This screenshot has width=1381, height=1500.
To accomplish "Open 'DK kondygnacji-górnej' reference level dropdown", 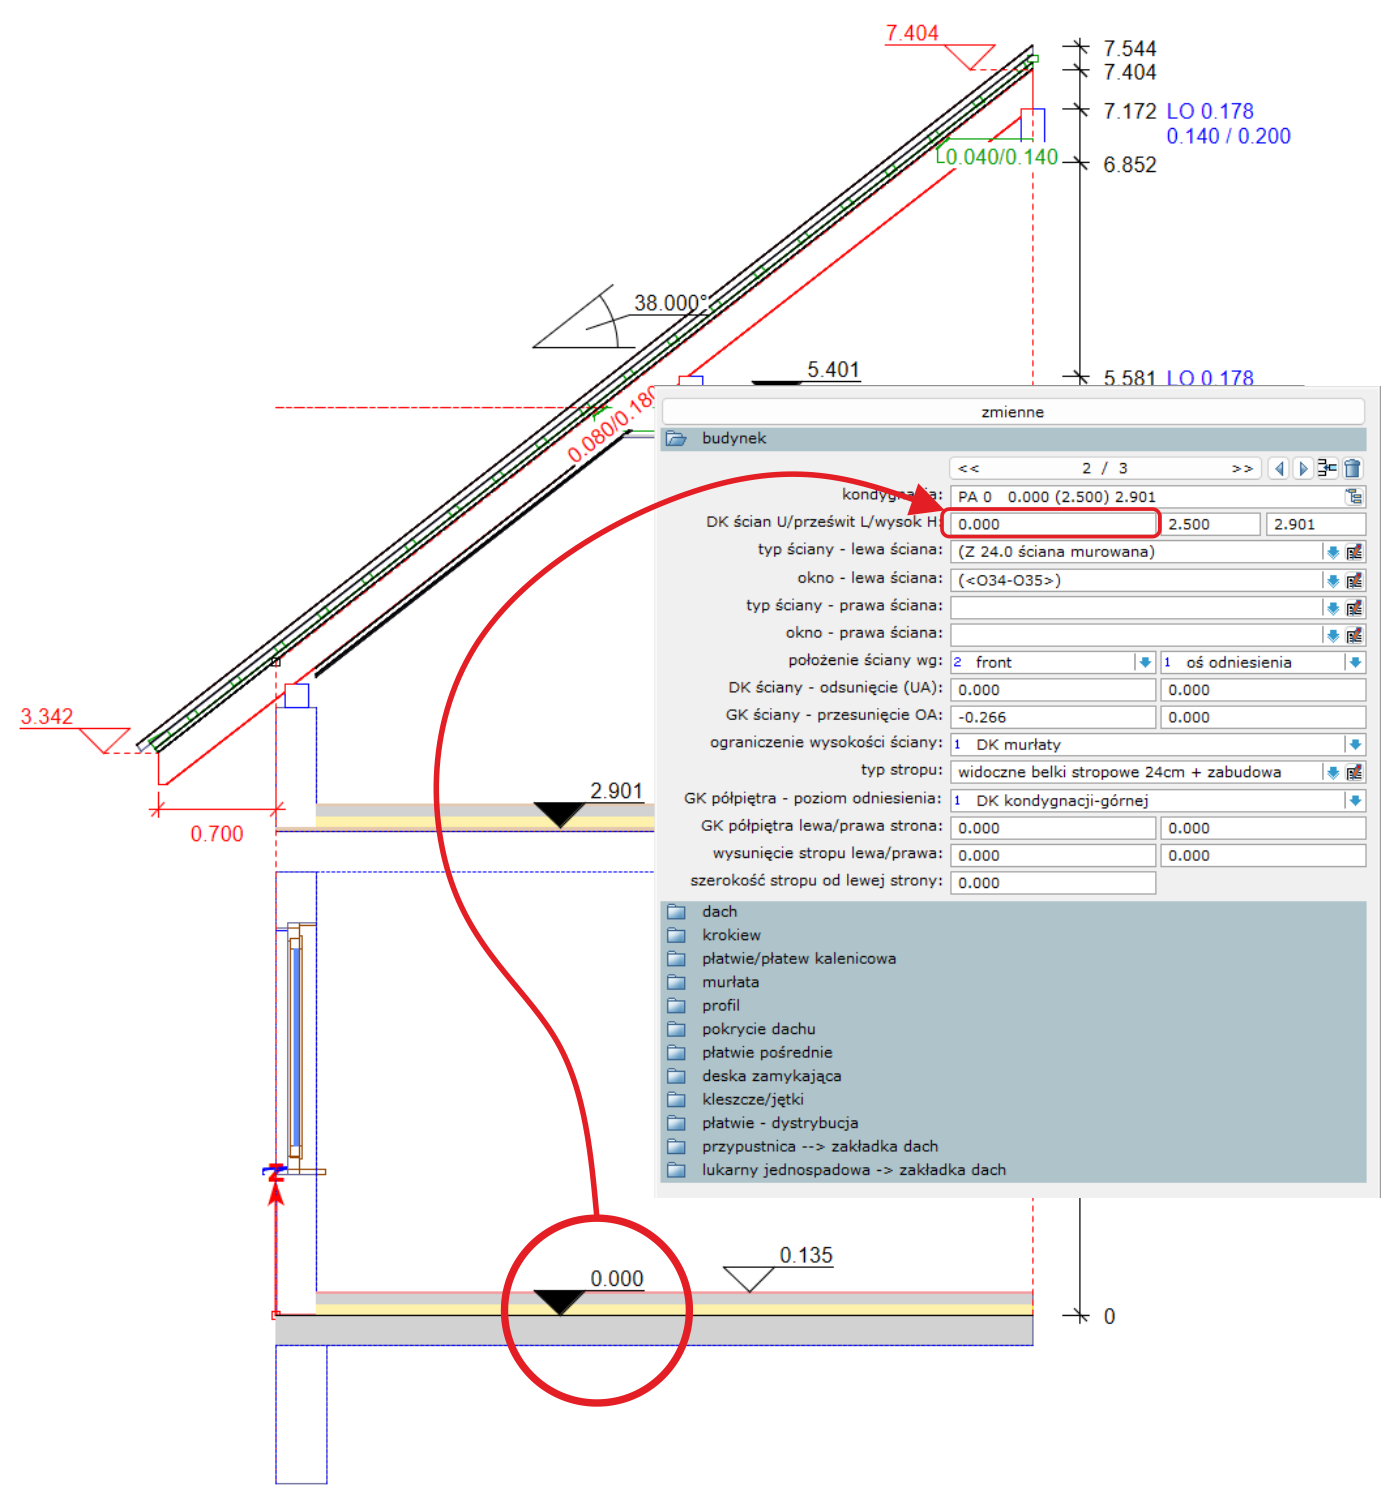I will [x=1354, y=800].
